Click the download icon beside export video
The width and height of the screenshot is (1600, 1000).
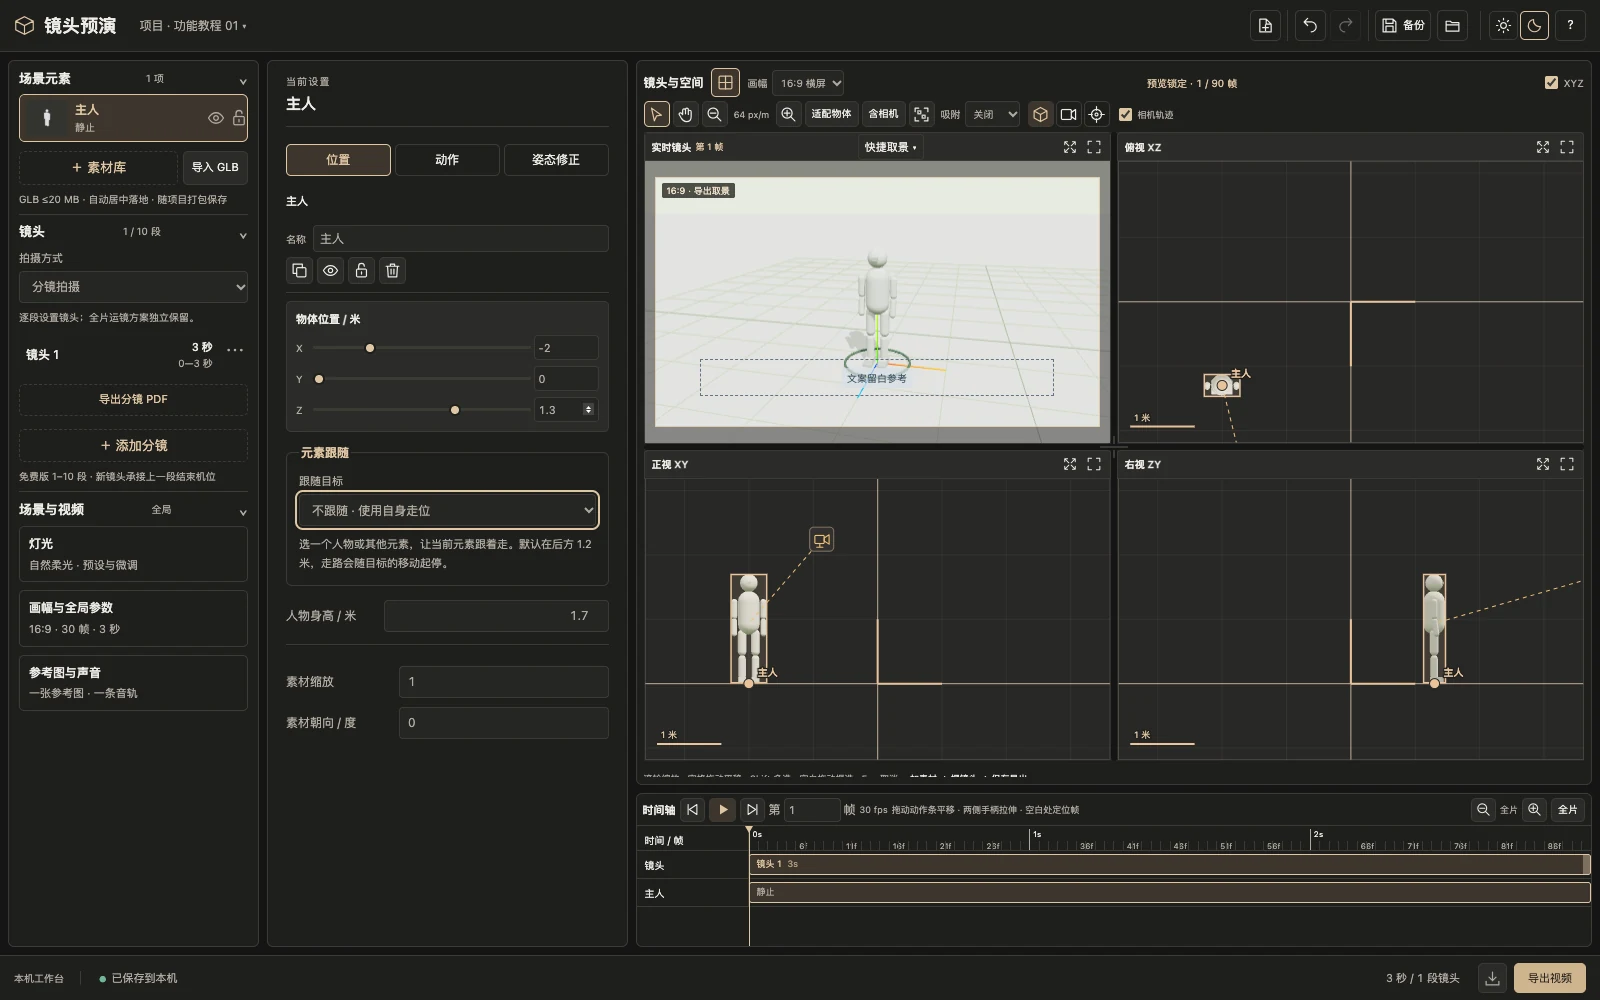point(1492,978)
